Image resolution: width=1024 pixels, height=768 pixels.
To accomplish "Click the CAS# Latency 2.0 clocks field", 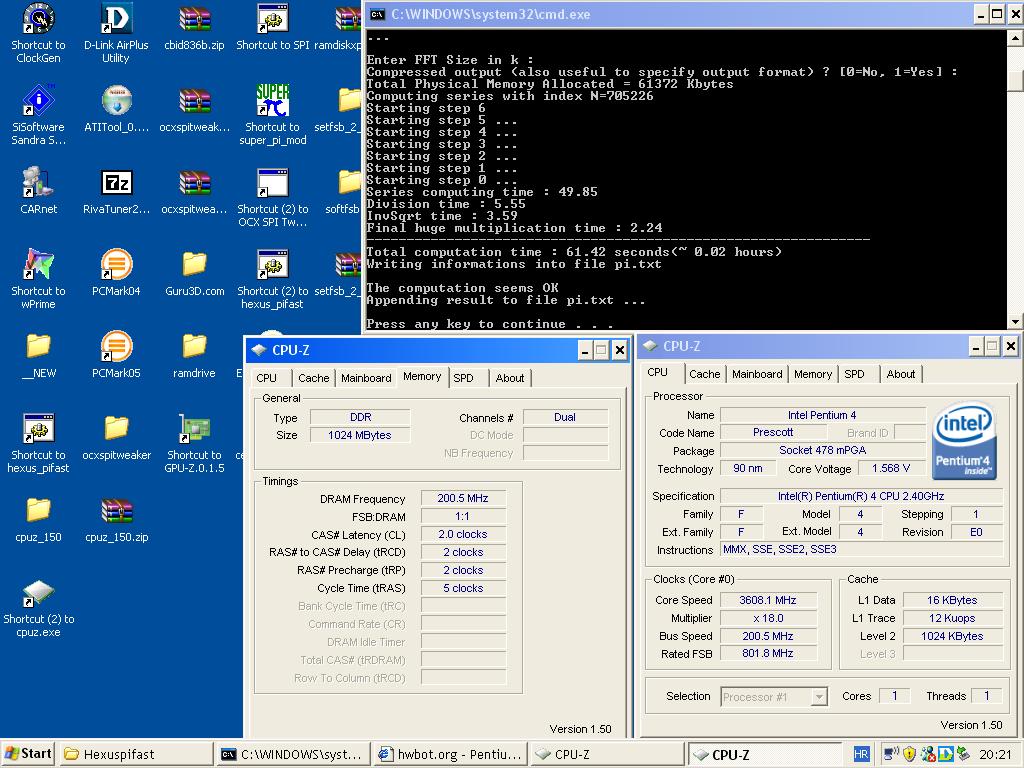I will [463, 534].
